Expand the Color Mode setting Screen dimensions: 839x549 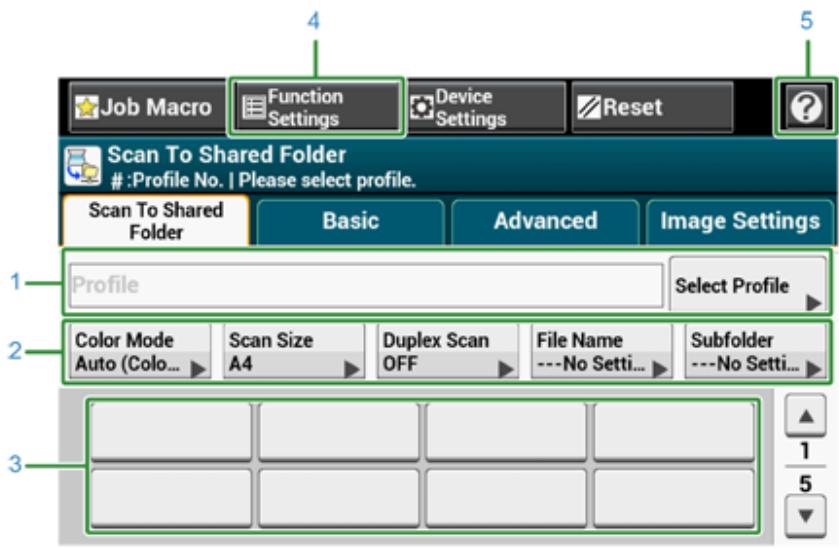(141, 352)
